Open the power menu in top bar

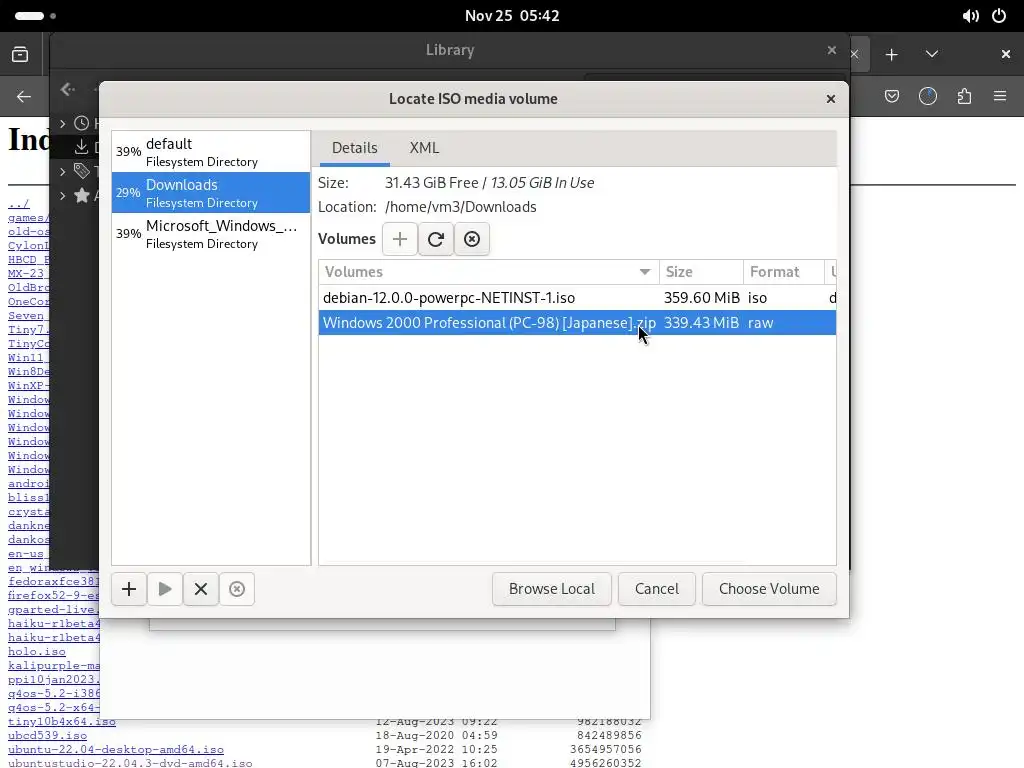(x=999, y=16)
